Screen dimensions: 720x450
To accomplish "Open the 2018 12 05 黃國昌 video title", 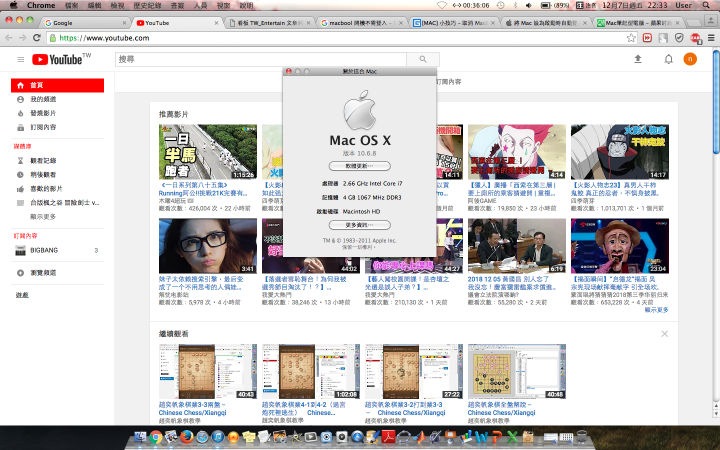I will [x=512, y=283].
